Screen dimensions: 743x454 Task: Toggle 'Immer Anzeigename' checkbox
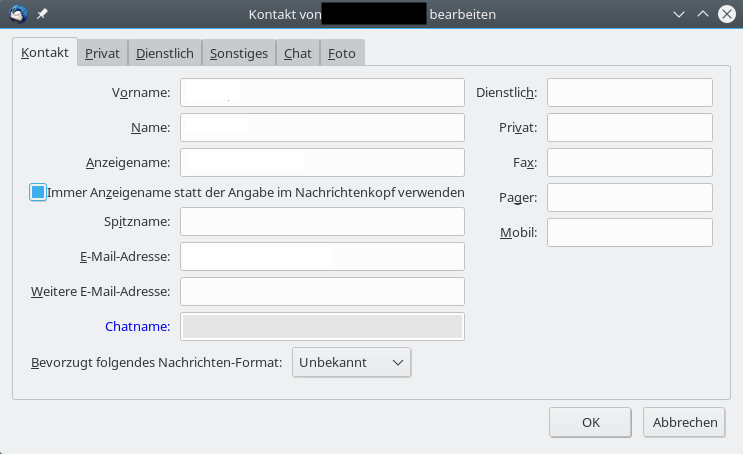(x=38, y=192)
